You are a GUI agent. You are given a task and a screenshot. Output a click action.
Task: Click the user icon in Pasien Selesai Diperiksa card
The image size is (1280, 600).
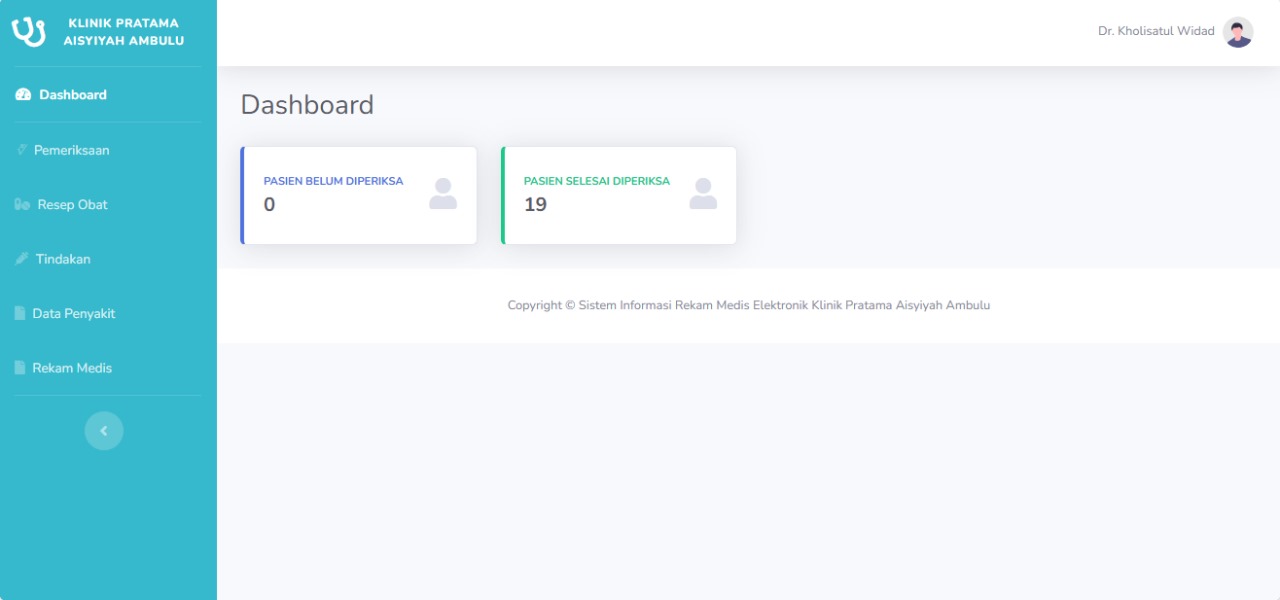(x=703, y=194)
